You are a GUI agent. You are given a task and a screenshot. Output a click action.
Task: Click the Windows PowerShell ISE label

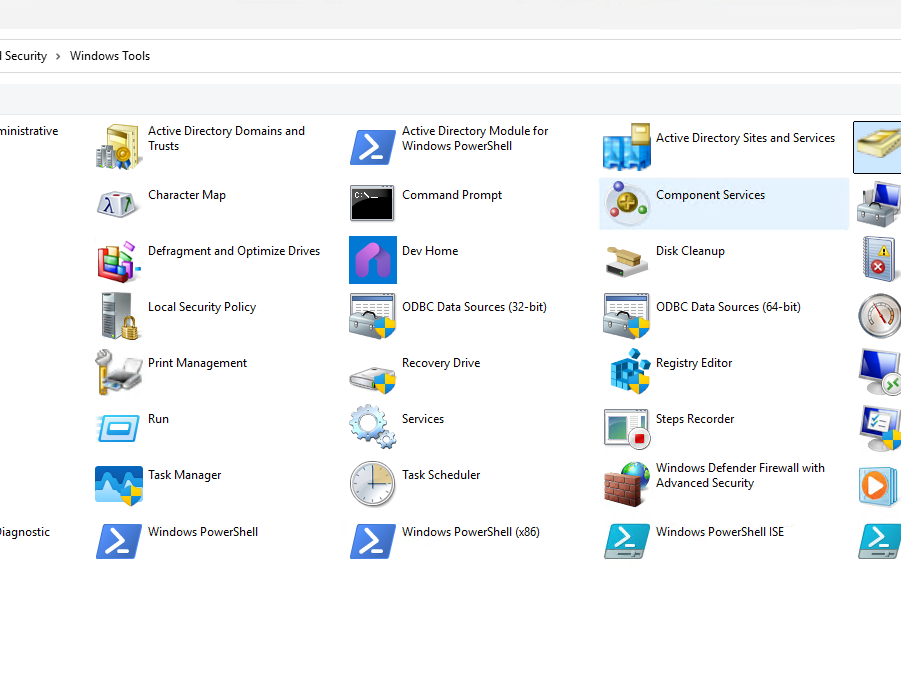point(719,532)
